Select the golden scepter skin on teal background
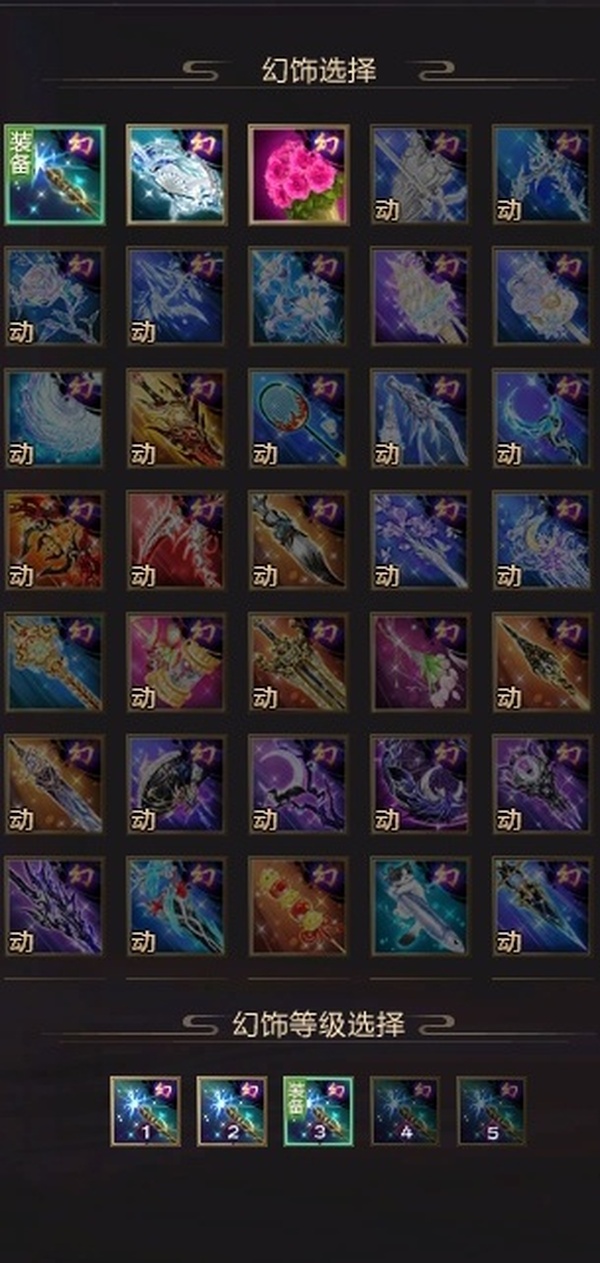 point(55,662)
